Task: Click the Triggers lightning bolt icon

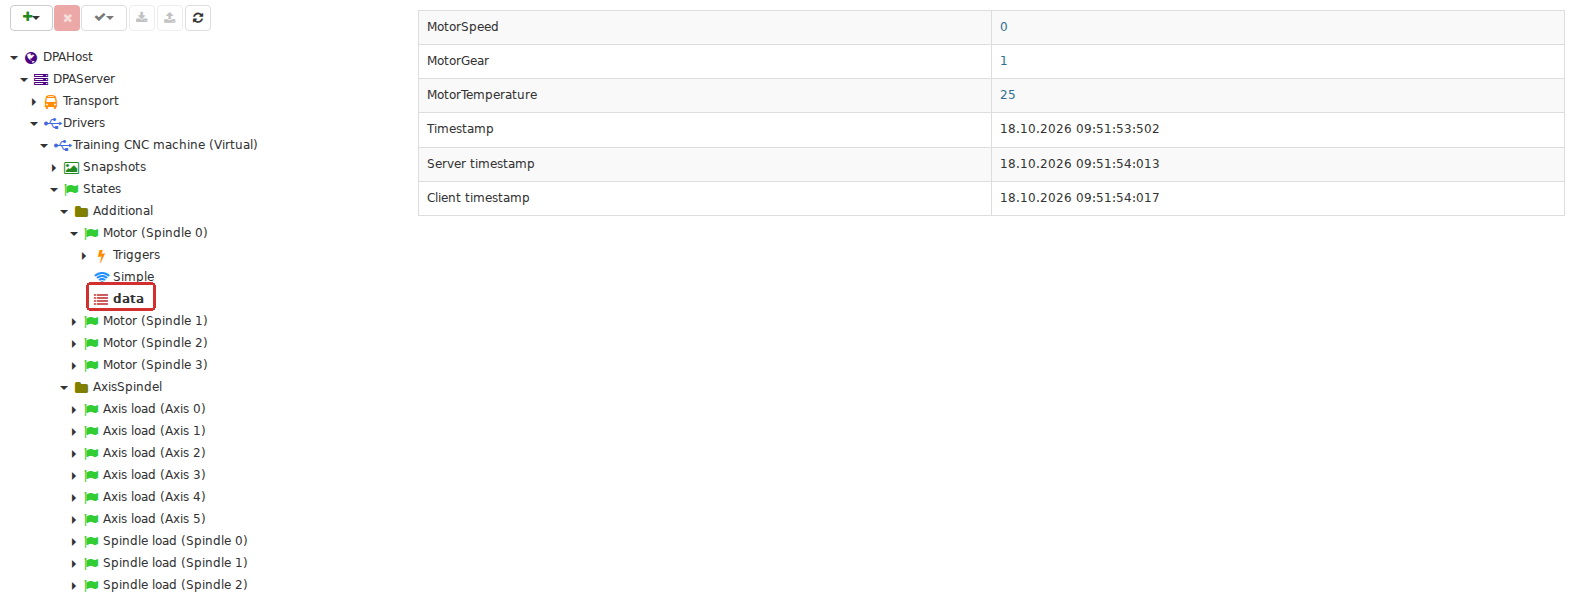Action: pyautogui.click(x=101, y=256)
